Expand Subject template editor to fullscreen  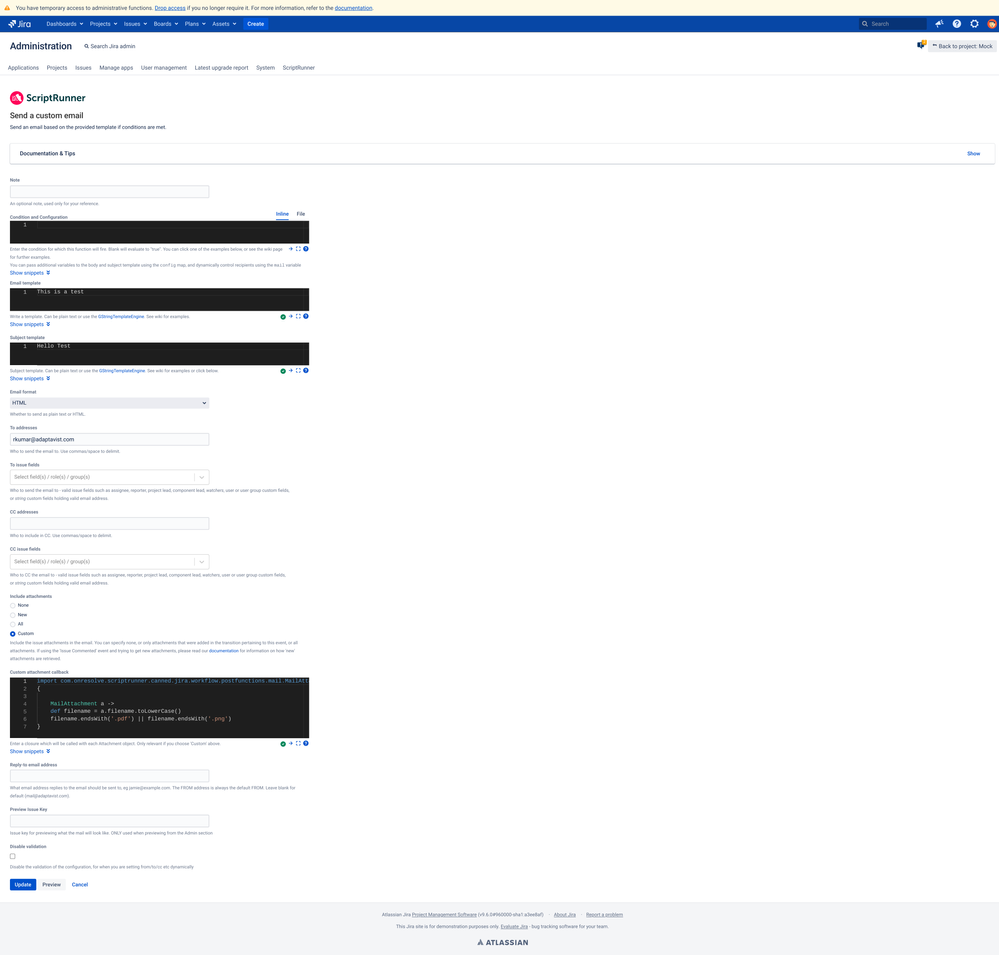pyautogui.click(x=298, y=370)
